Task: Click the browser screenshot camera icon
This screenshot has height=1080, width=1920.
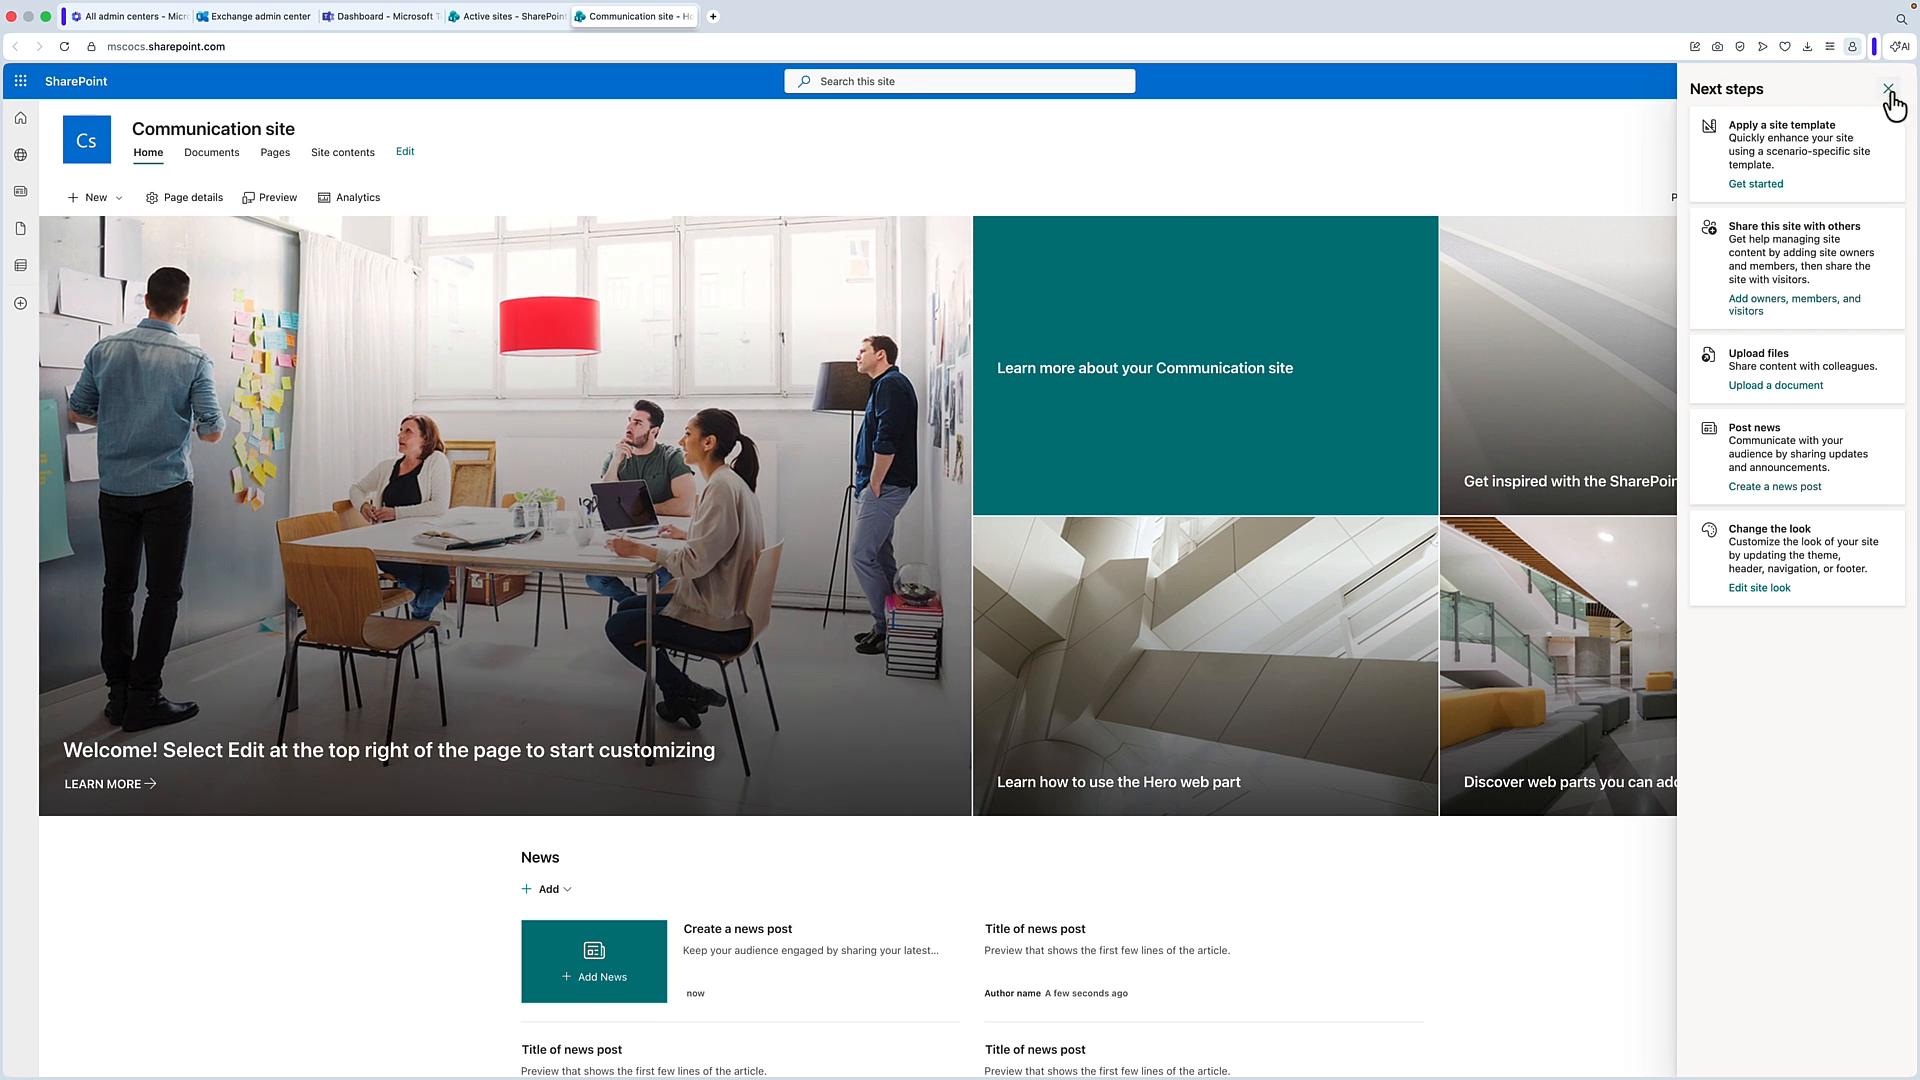Action: (1717, 47)
